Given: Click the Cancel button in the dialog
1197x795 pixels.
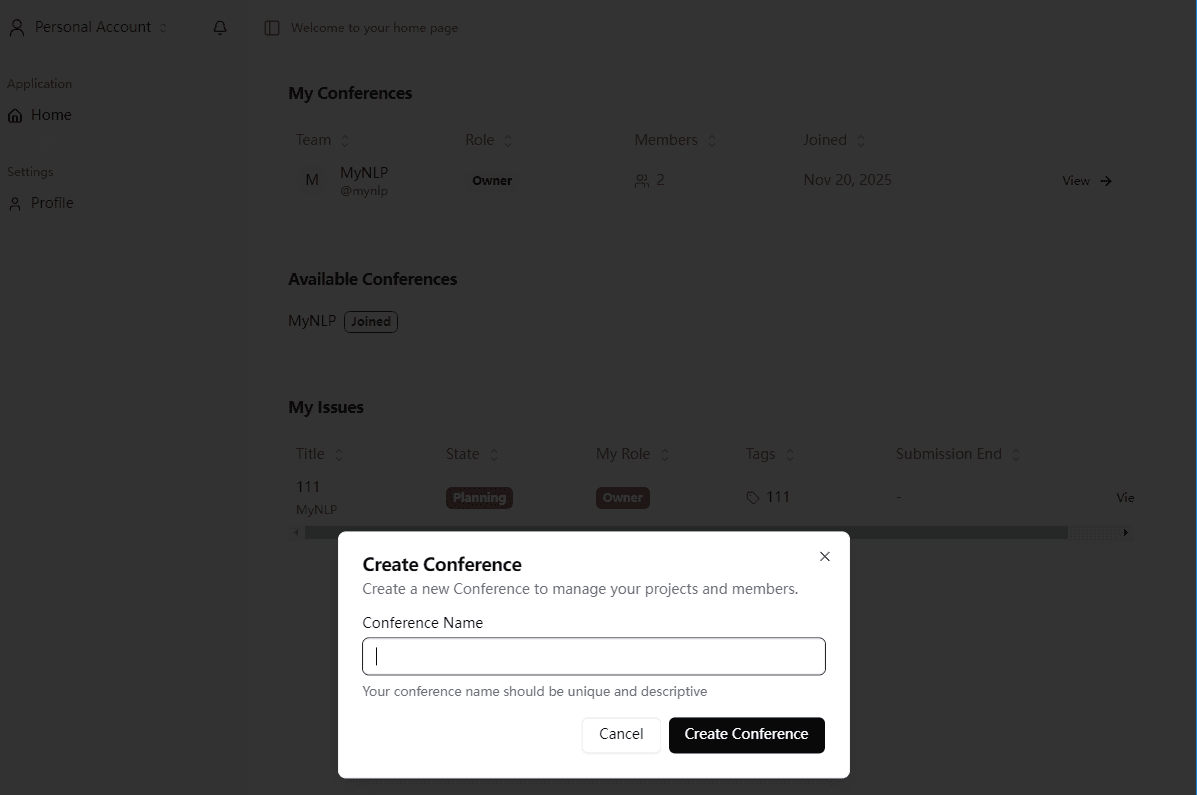Looking at the screenshot, I should 621,734.
